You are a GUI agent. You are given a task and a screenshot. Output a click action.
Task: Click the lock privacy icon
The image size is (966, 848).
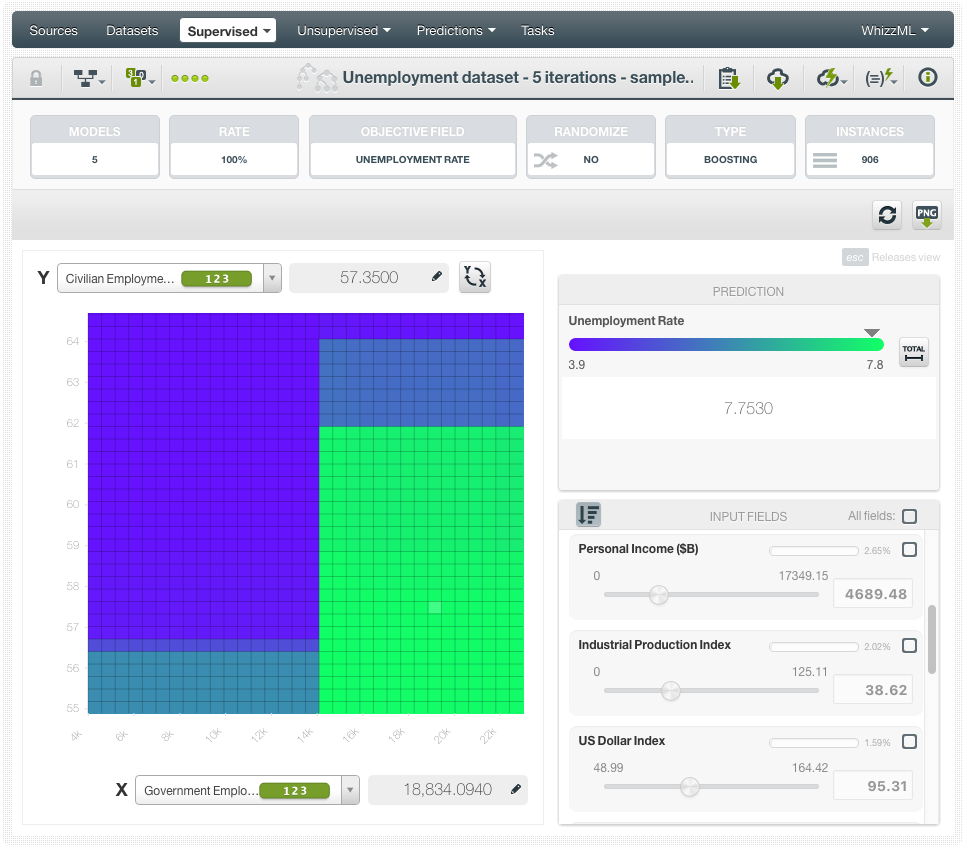[x=36, y=78]
